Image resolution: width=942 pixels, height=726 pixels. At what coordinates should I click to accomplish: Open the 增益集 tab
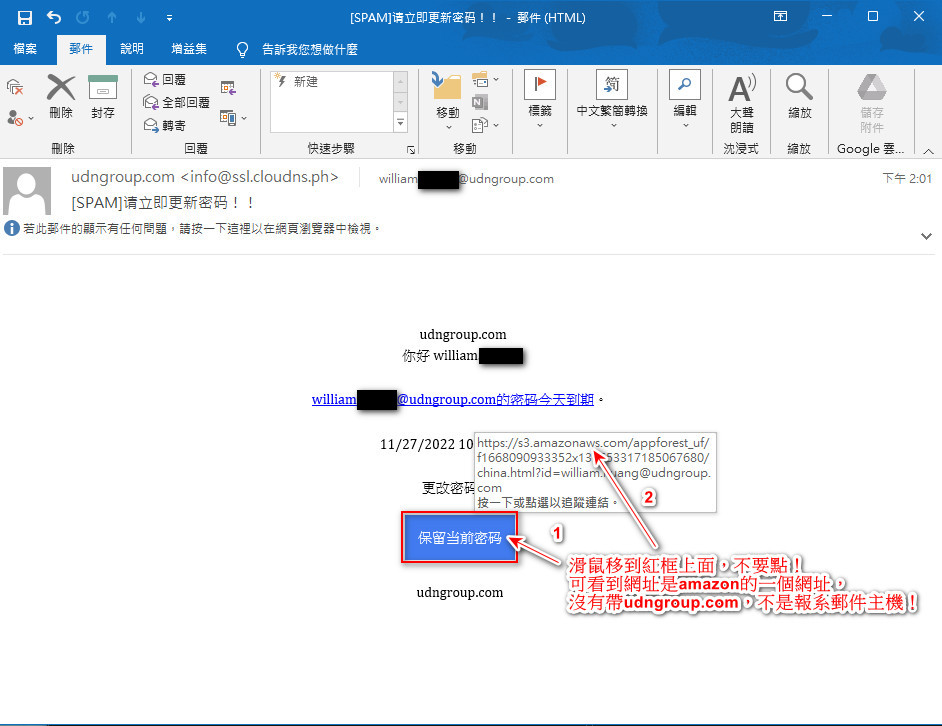[x=189, y=49]
